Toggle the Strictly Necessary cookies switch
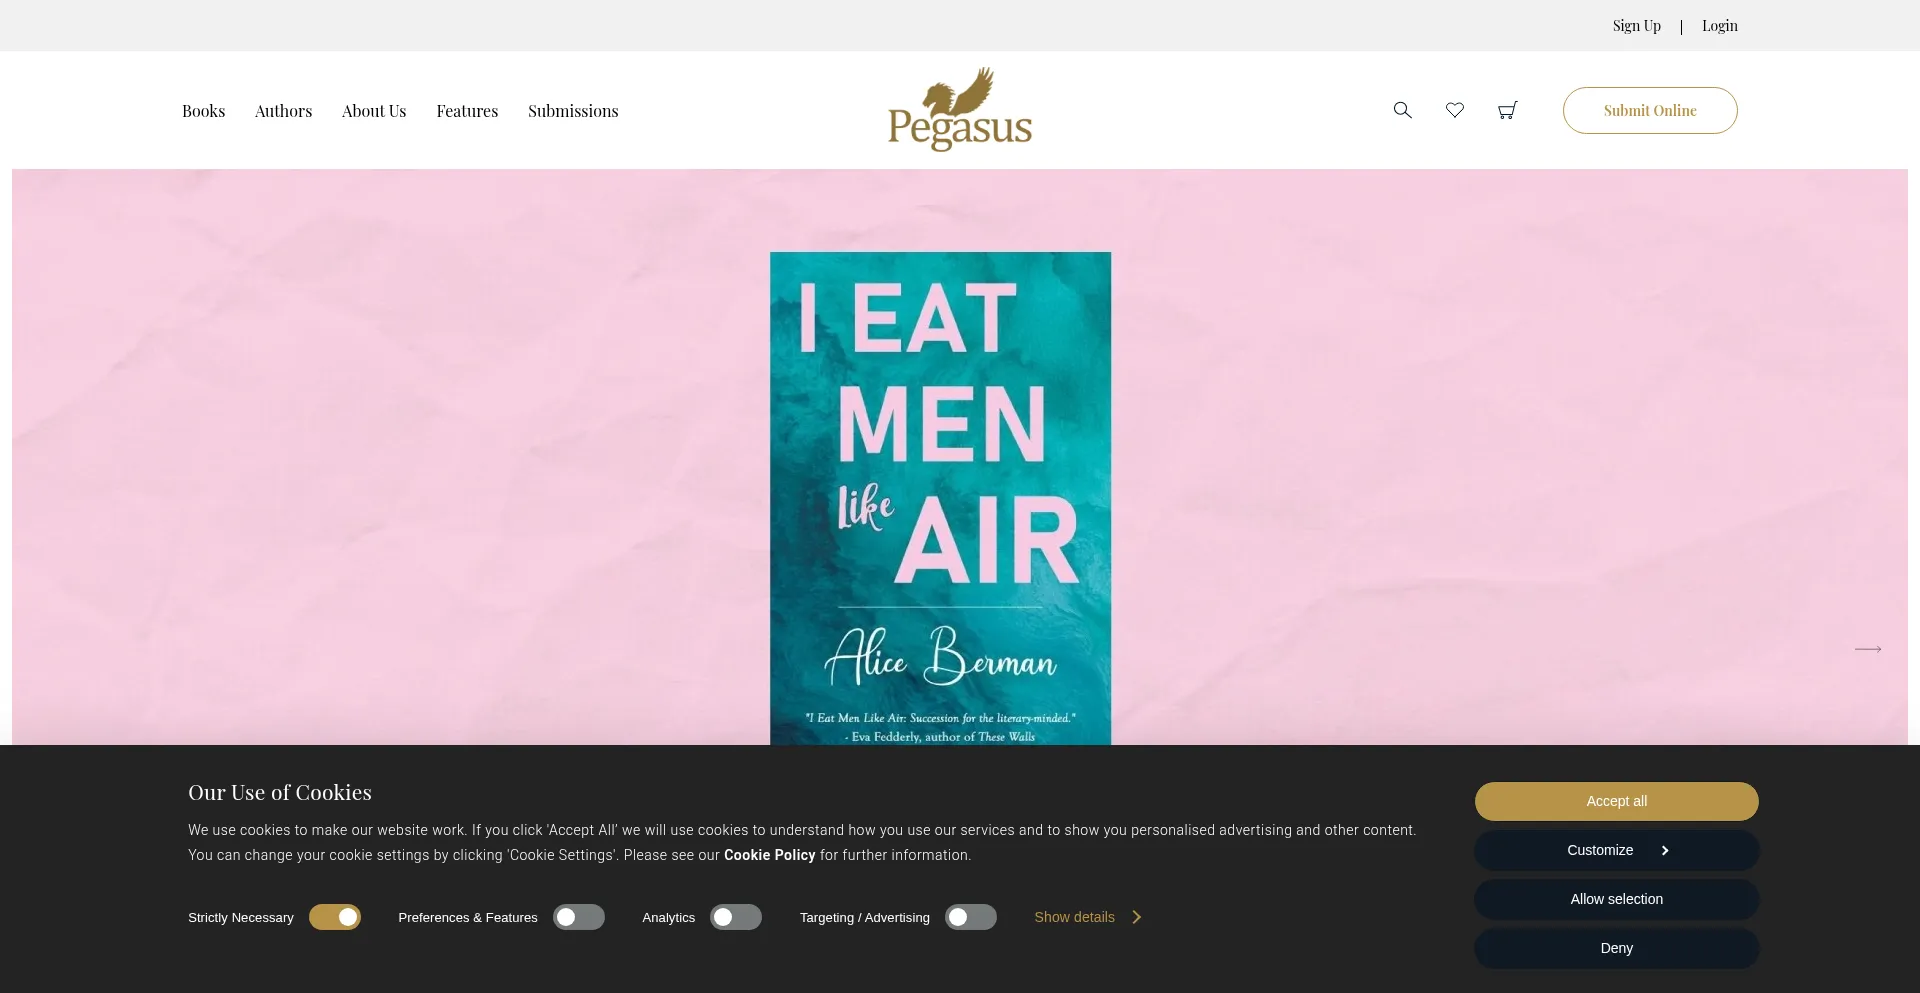The width and height of the screenshot is (1920, 993). tap(335, 917)
